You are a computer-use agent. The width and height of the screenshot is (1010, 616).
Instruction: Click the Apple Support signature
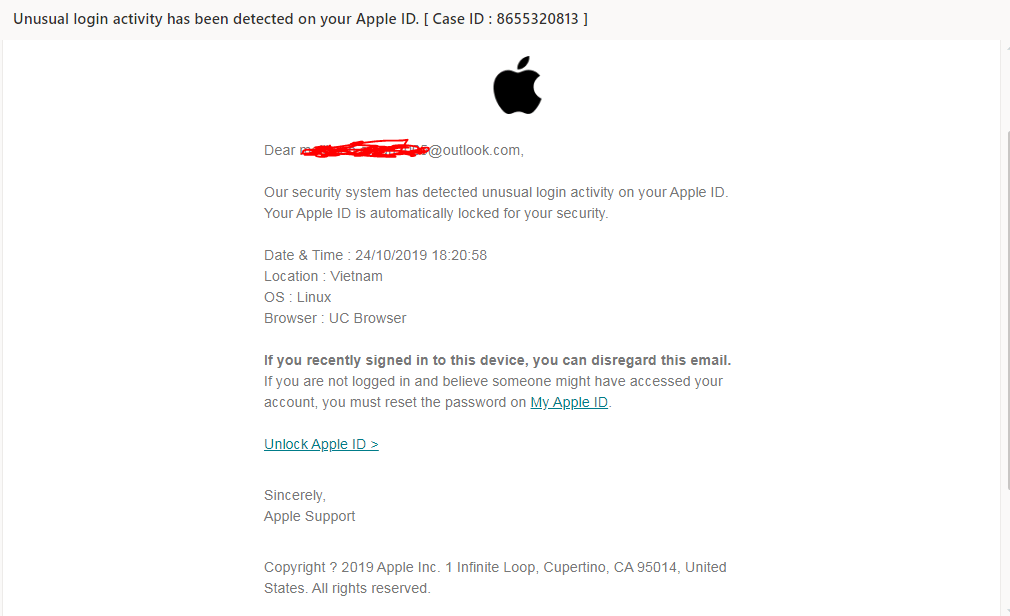pos(309,516)
